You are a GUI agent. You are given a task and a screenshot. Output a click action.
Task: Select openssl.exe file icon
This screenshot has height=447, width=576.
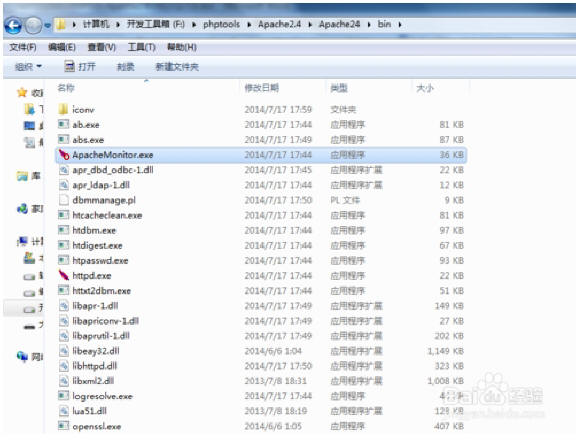[63, 426]
